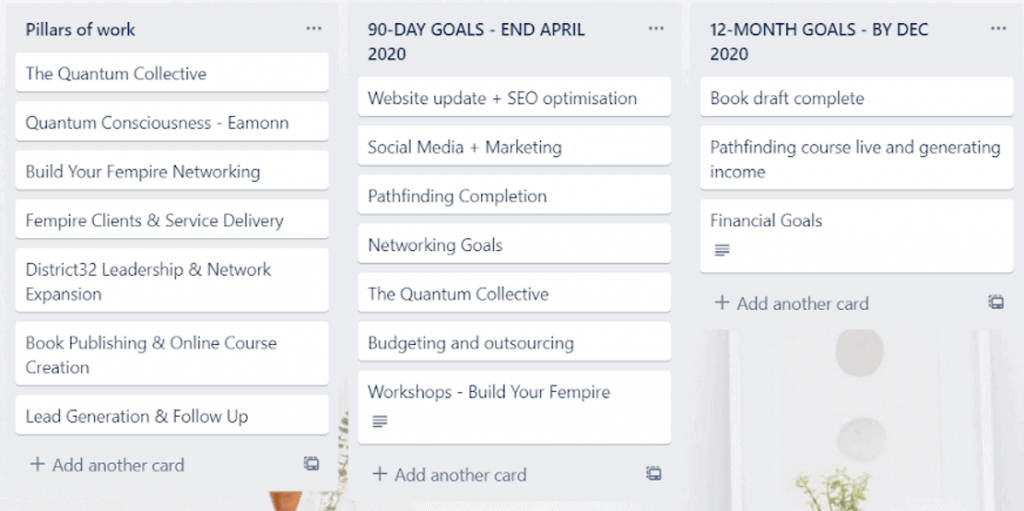Viewport: 1024px width, 511px height.
Task: Open District32 Leadership & Network Expansion card
Action: click(172, 281)
